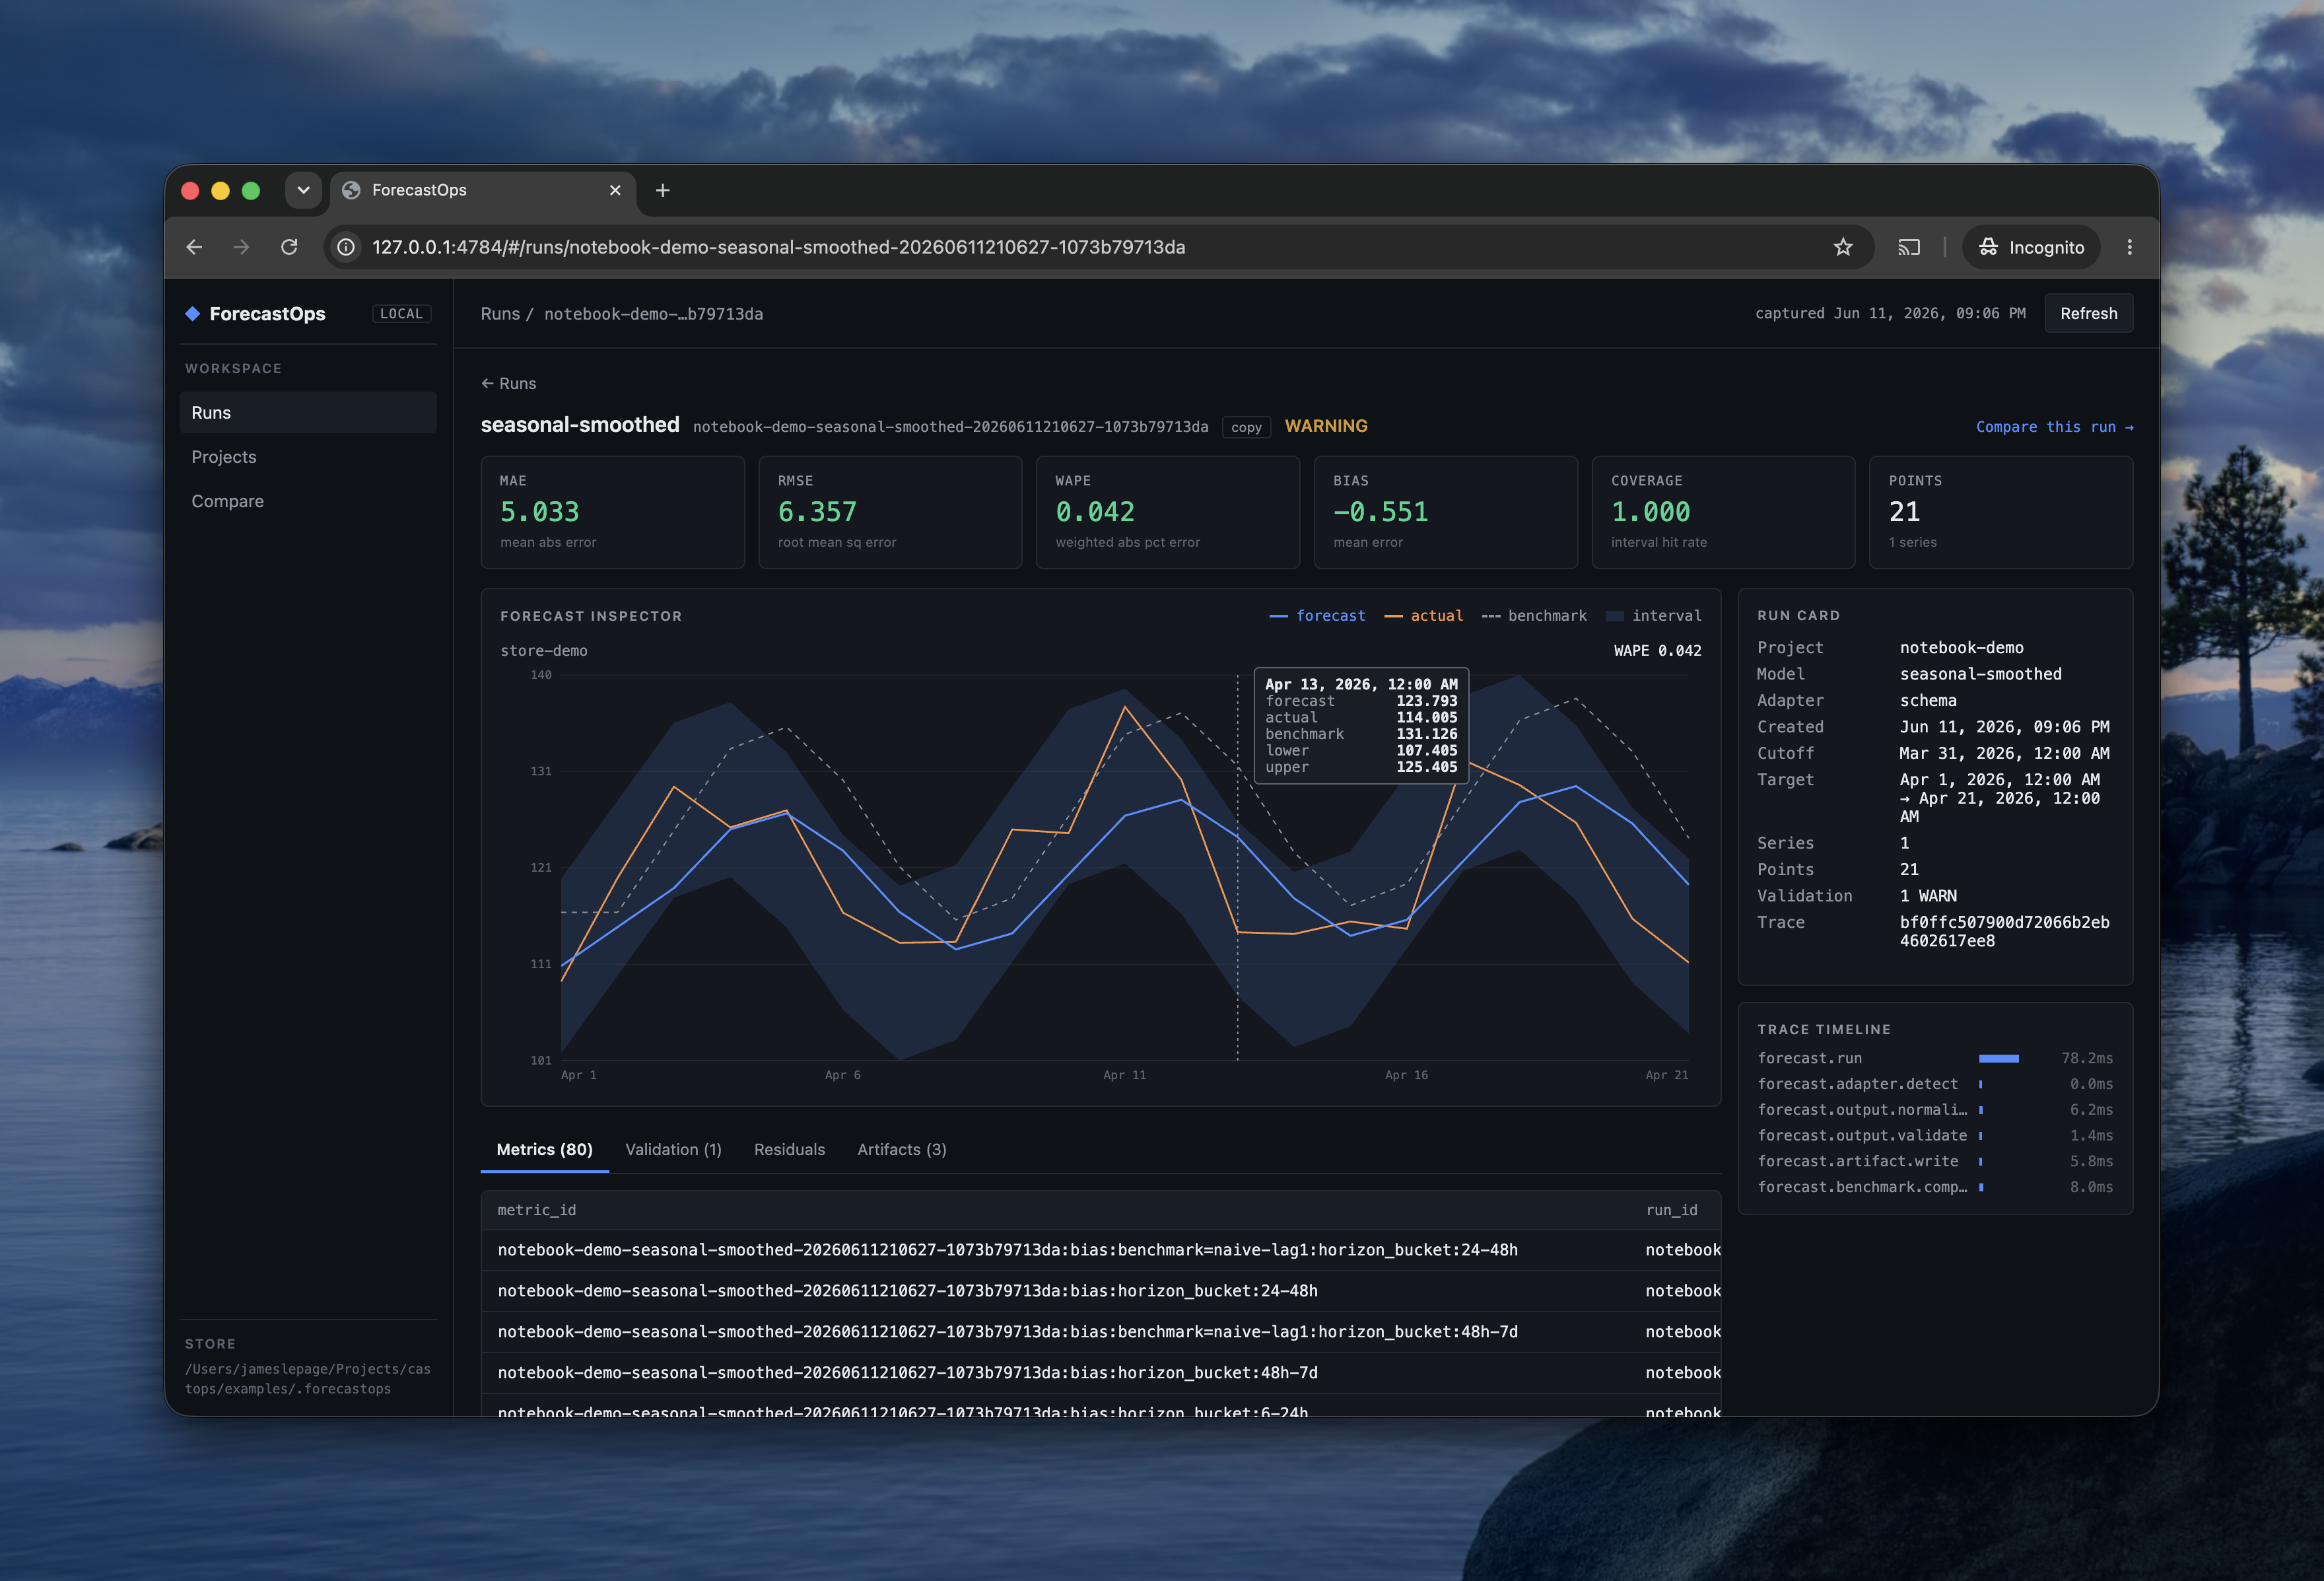Click the notebook-demo project value in Run Card
Viewport: 2324px width, 1581px height.
click(1961, 648)
